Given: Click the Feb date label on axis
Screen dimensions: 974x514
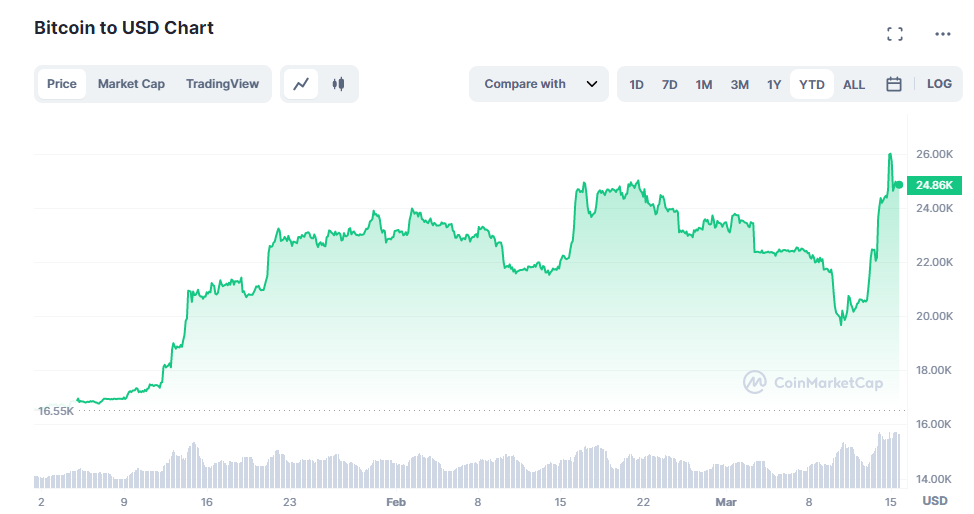Looking at the screenshot, I should [x=396, y=502].
